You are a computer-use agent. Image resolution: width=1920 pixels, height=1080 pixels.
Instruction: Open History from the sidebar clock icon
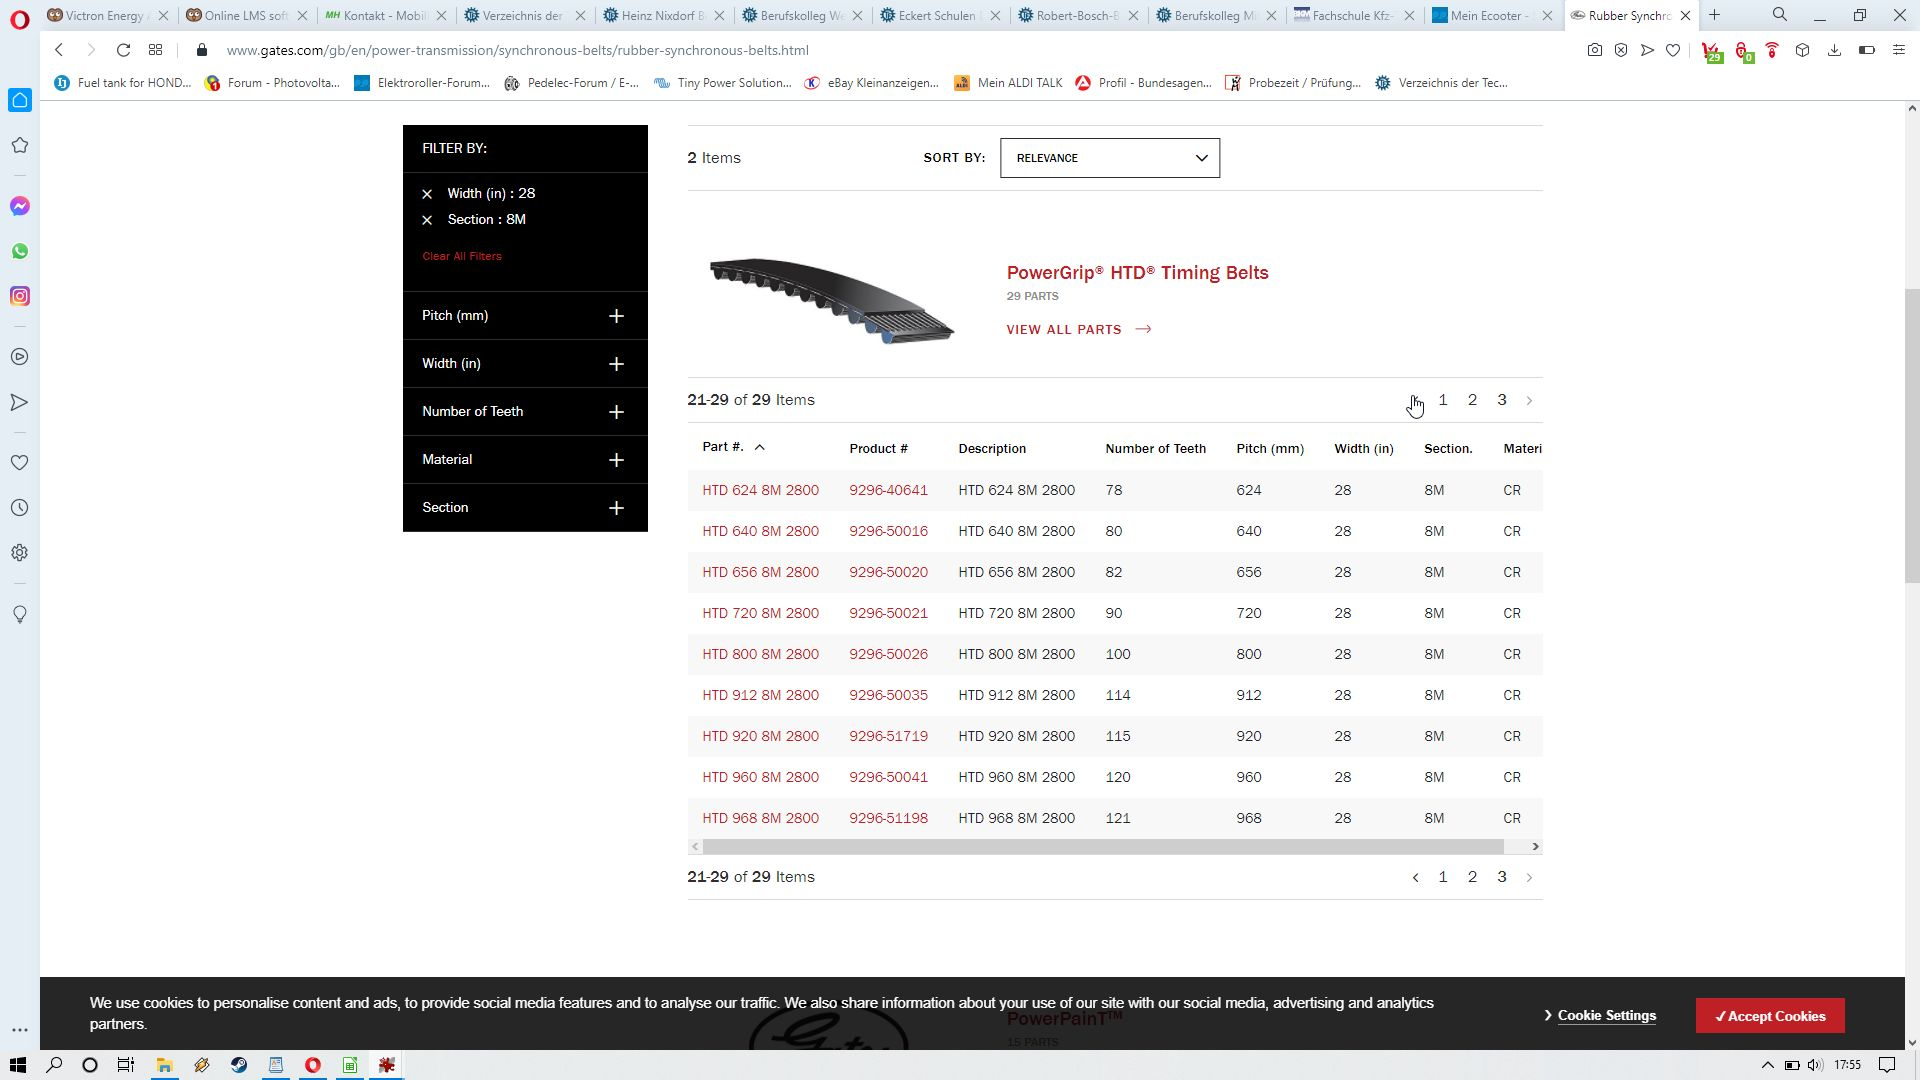click(20, 508)
